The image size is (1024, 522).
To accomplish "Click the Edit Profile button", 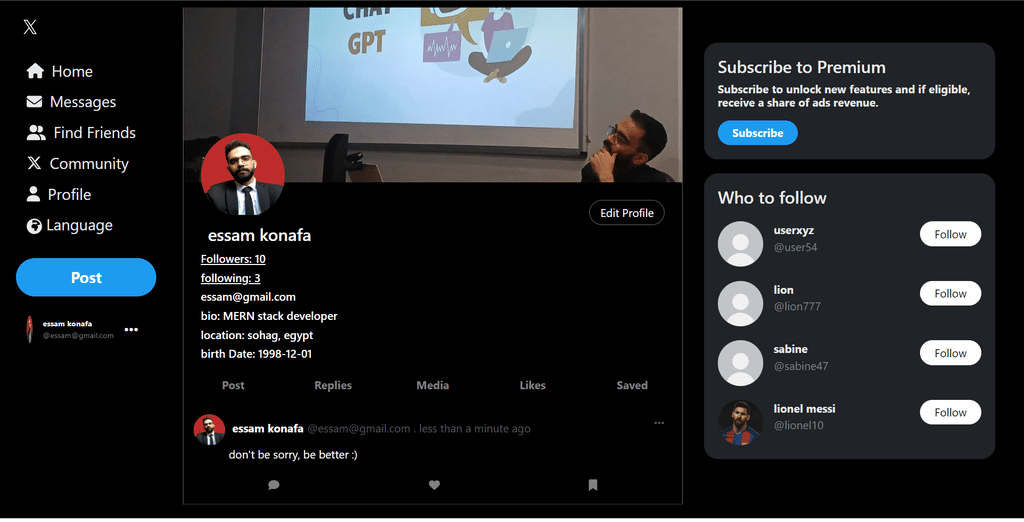I will (627, 213).
